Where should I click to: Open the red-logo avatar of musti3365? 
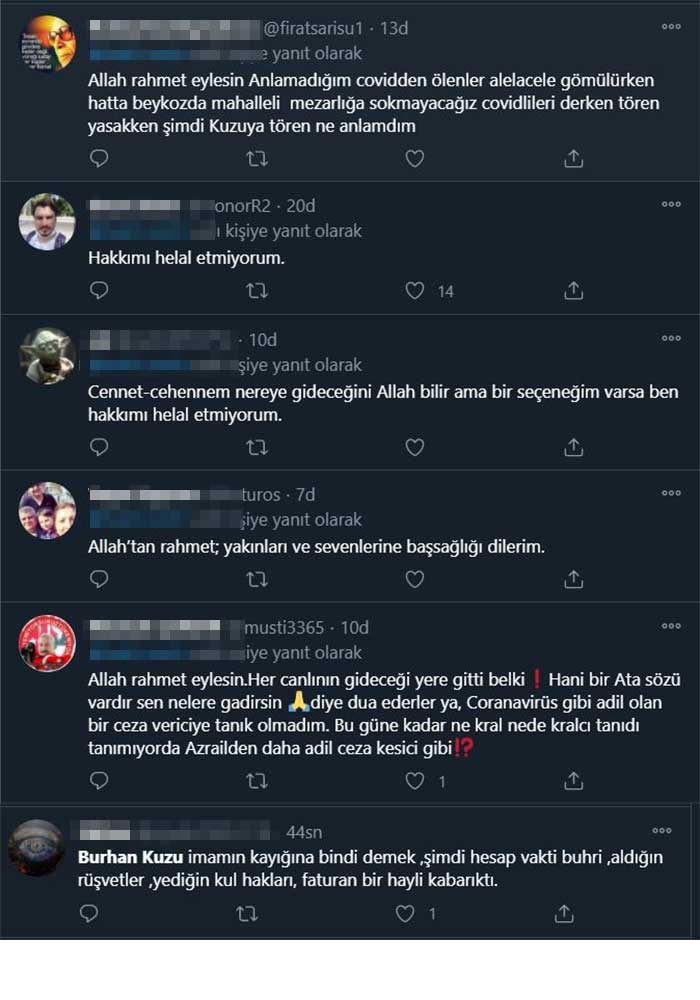click(x=47, y=643)
